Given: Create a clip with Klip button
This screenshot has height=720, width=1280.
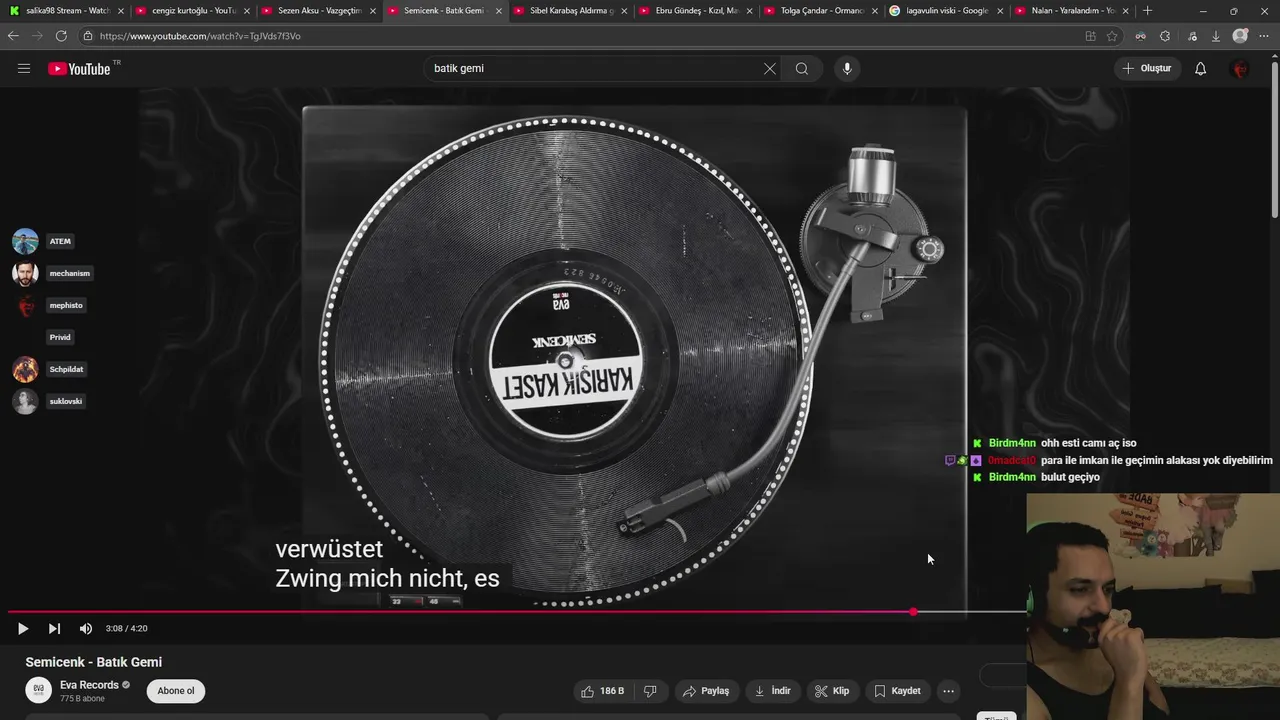Looking at the screenshot, I should [832, 691].
